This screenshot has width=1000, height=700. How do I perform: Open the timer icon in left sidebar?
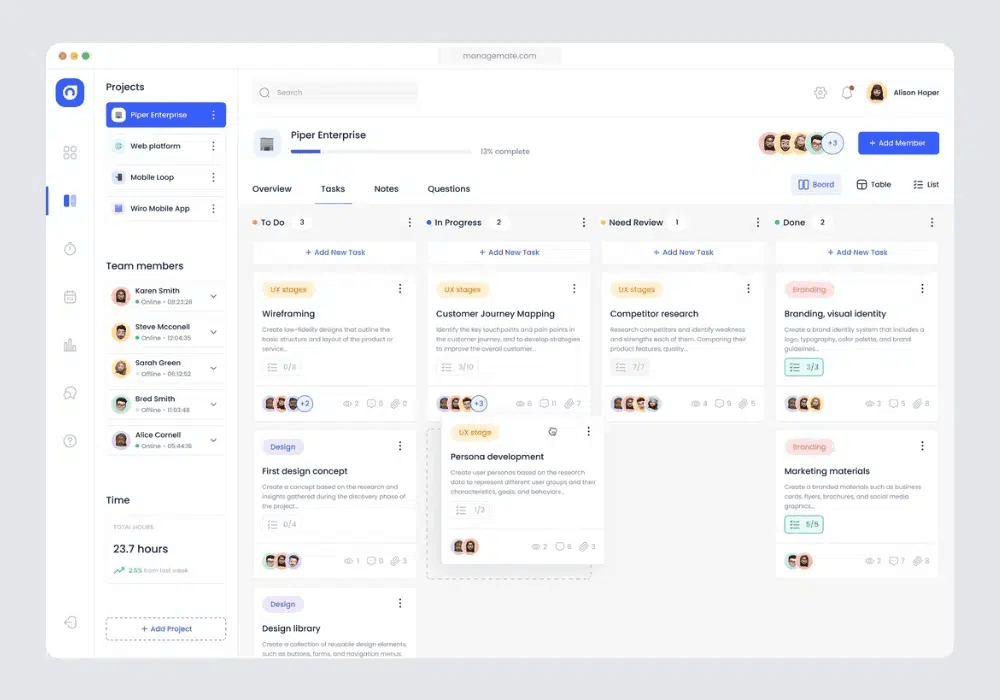click(70, 249)
